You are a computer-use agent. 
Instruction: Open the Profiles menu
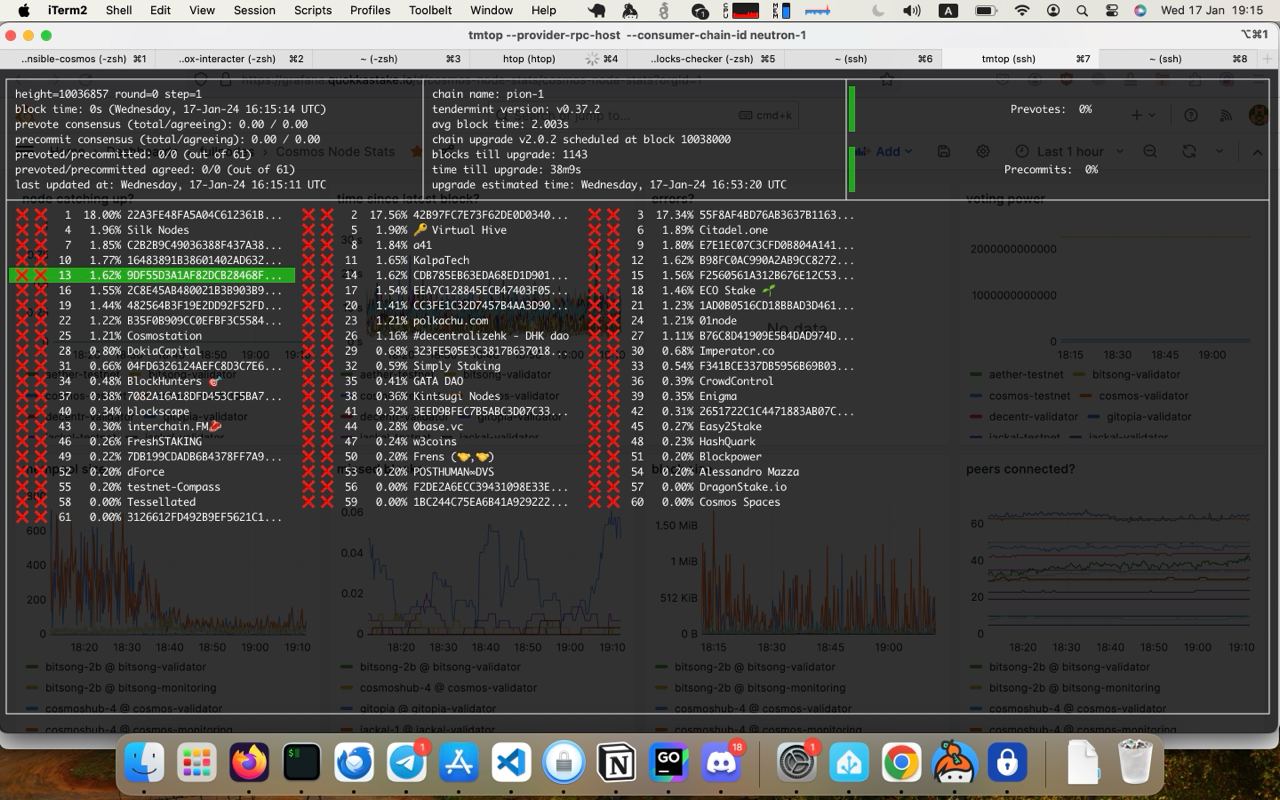tap(370, 10)
